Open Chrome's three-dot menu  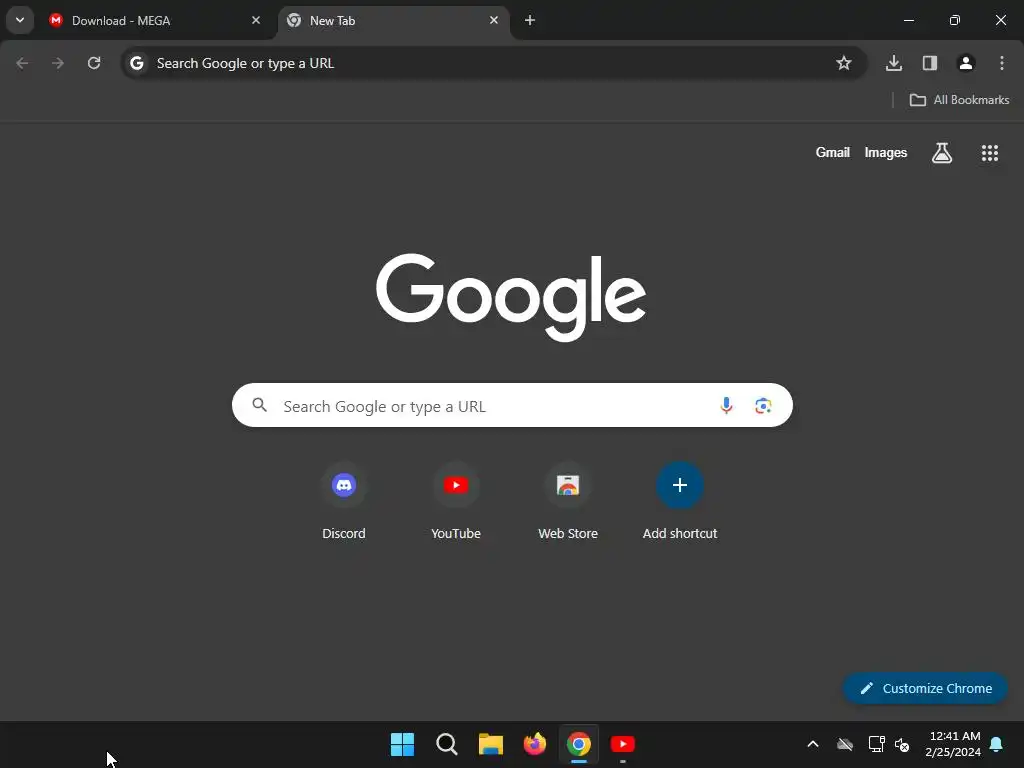[x=1002, y=63]
